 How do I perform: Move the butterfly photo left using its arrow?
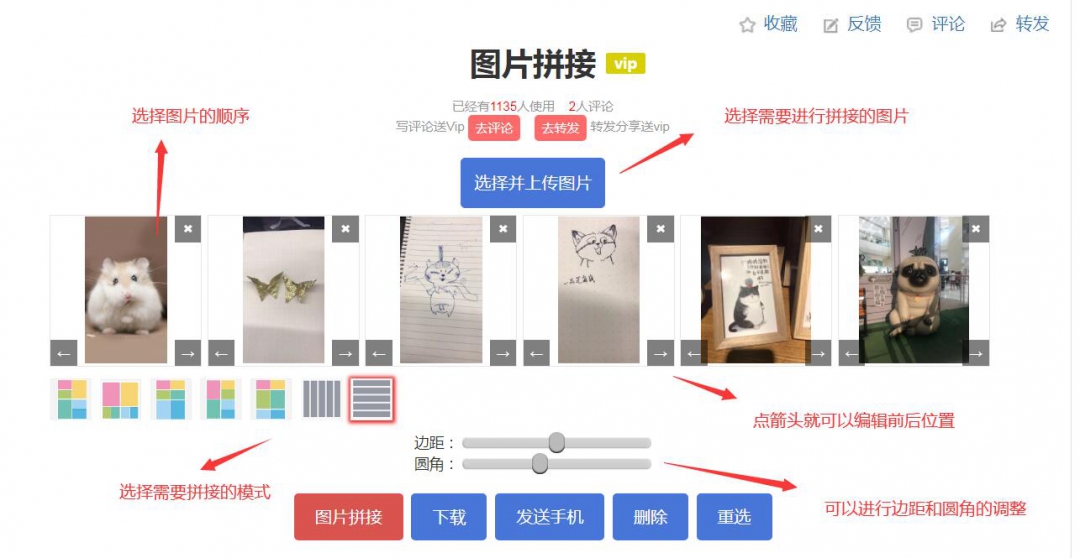pyautogui.click(x=221, y=353)
